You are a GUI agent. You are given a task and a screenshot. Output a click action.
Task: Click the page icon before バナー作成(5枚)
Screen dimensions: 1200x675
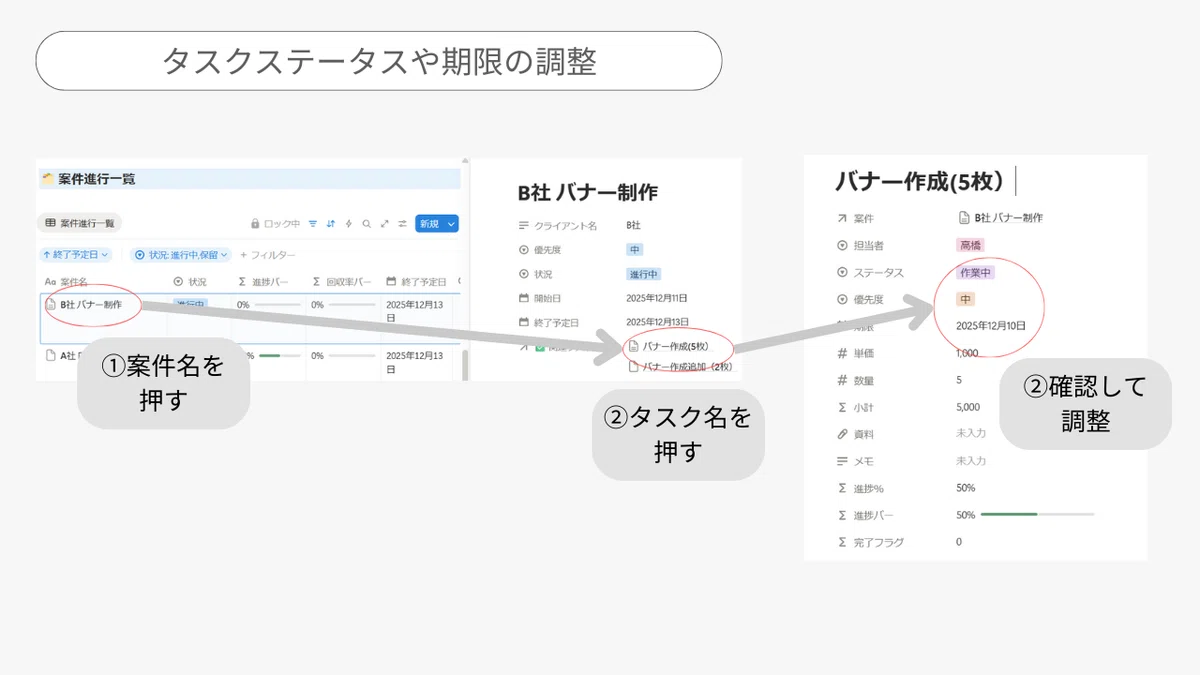pos(633,346)
